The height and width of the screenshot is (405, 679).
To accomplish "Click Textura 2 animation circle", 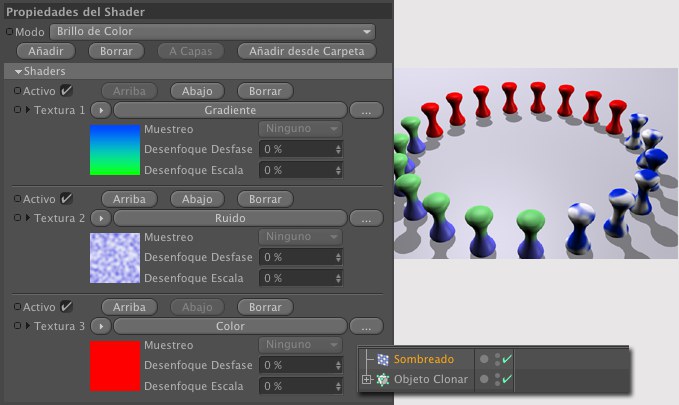I will pos(17,218).
